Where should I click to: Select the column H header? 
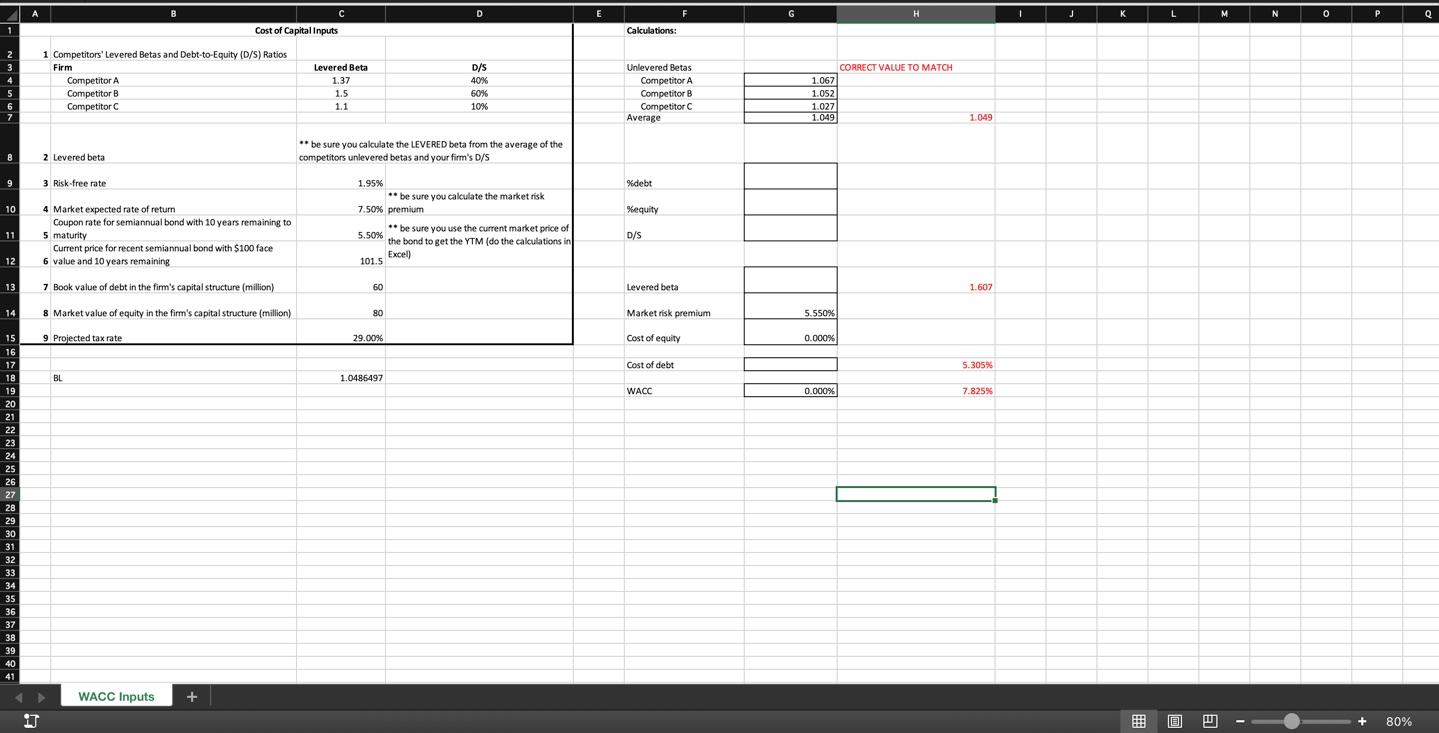coord(916,14)
